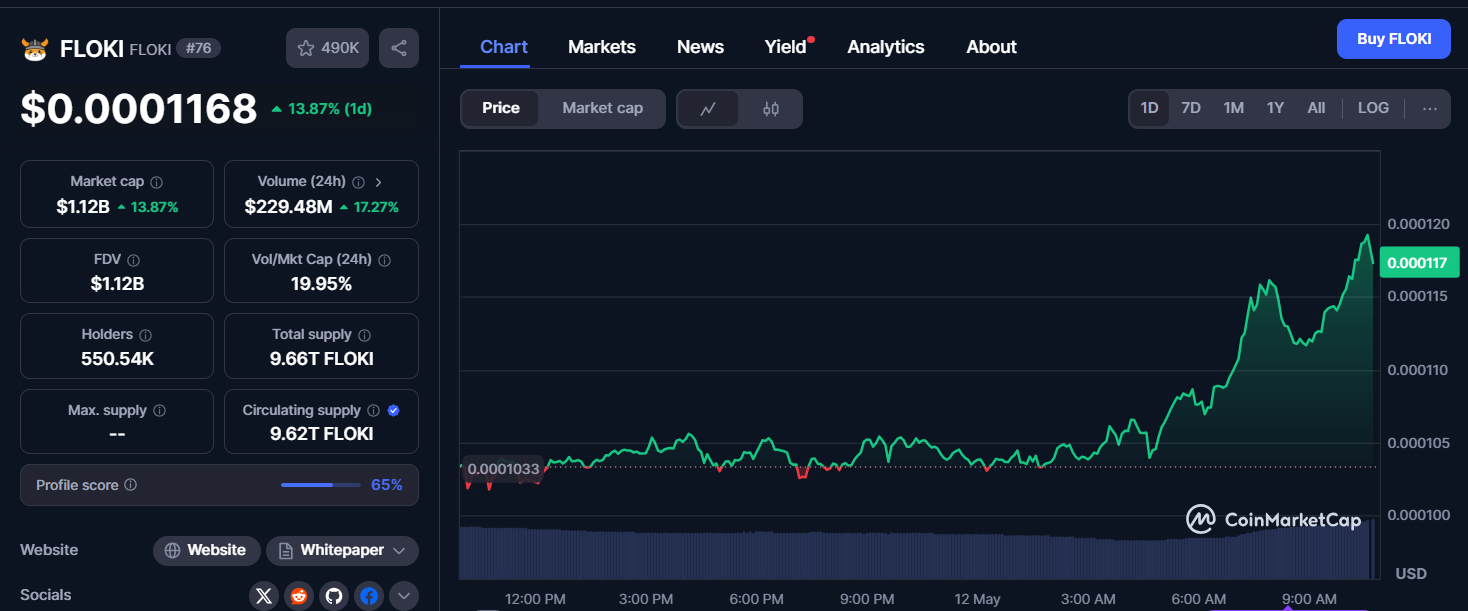Open the Facebook social link
The width and height of the screenshot is (1468, 611).
tap(369, 596)
